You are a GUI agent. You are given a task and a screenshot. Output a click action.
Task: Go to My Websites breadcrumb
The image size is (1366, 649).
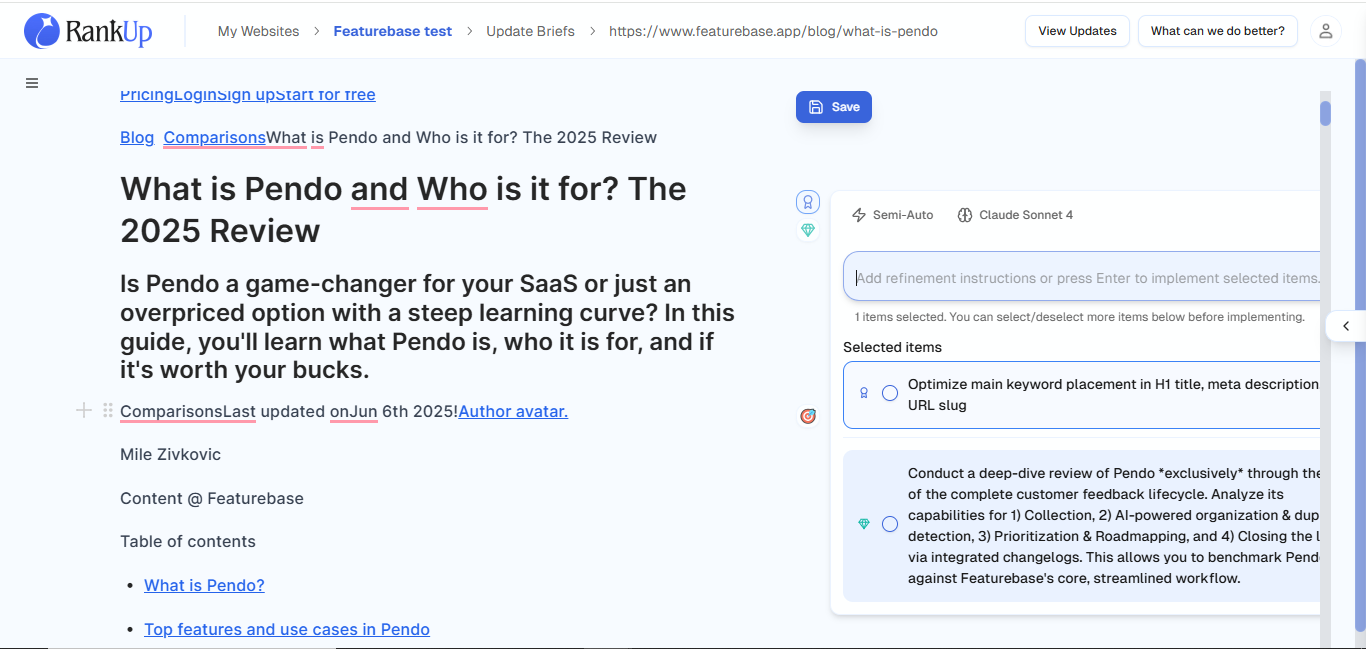(258, 31)
